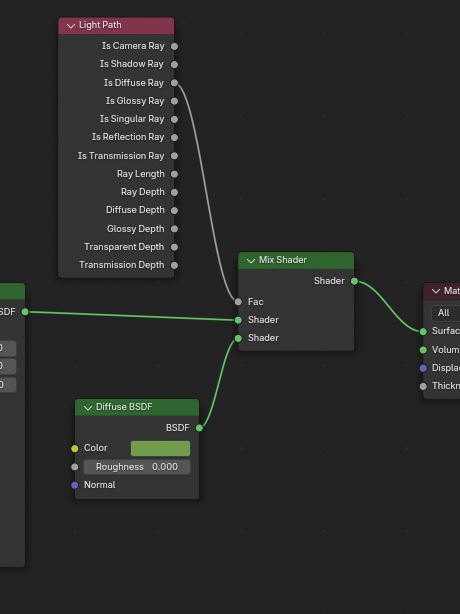Click the Is Shadow Ray output socket
The image size is (460, 614).
tap(175, 64)
